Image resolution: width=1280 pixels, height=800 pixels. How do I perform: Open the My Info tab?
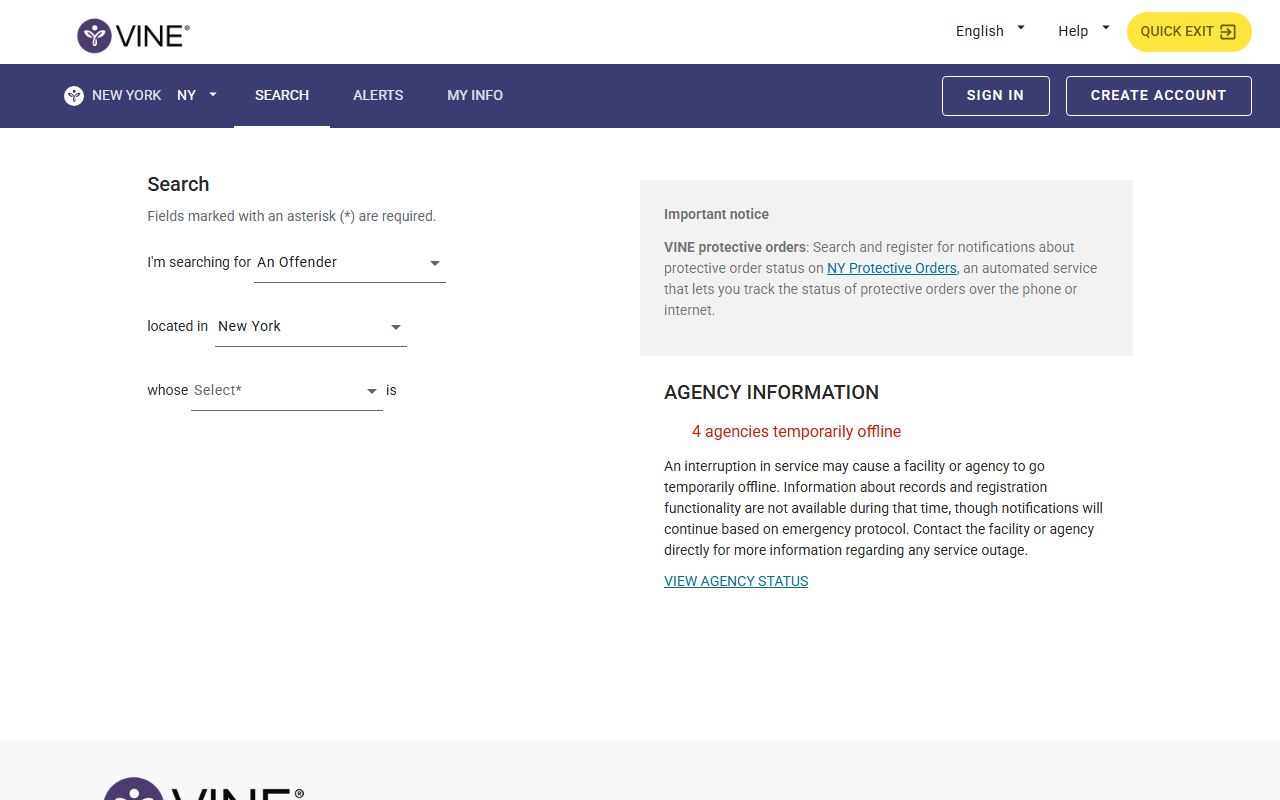475,96
